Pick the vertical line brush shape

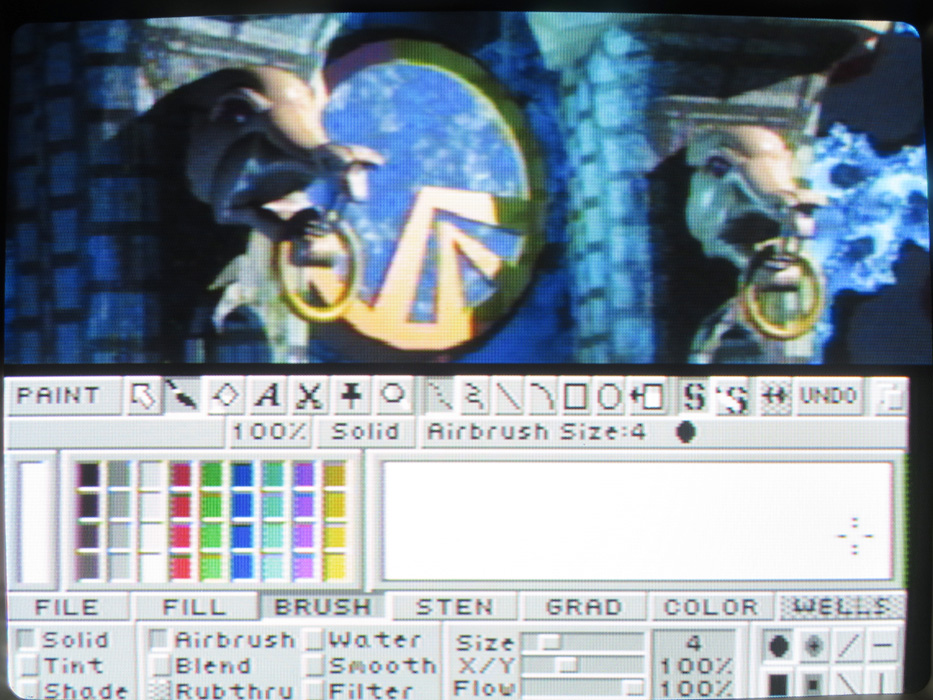pyautogui.click(x=883, y=683)
